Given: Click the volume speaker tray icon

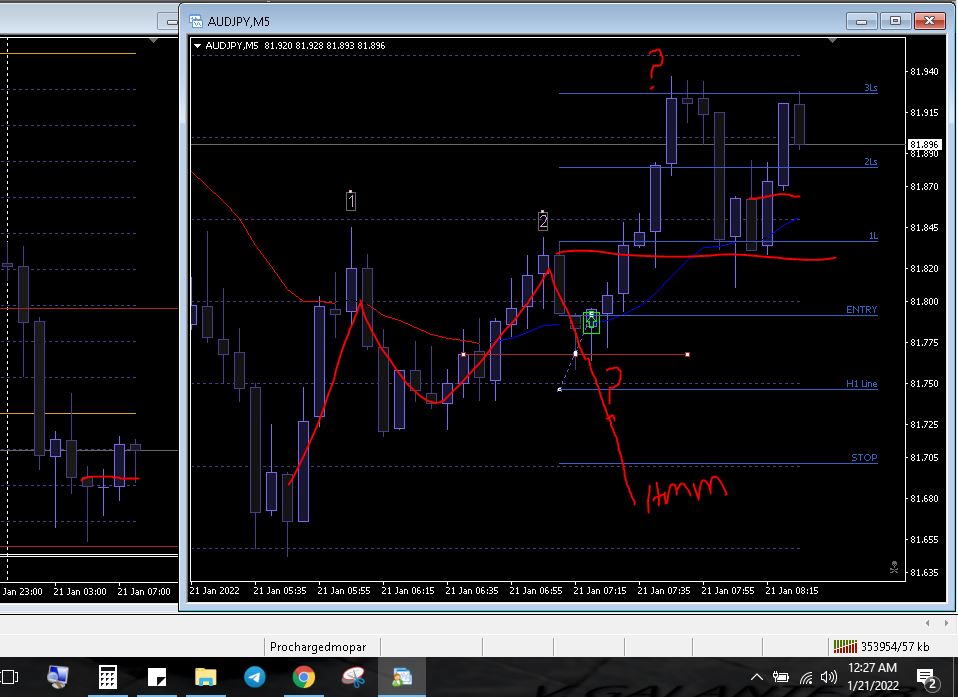Looking at the screenshot, I should pos(828,677).
